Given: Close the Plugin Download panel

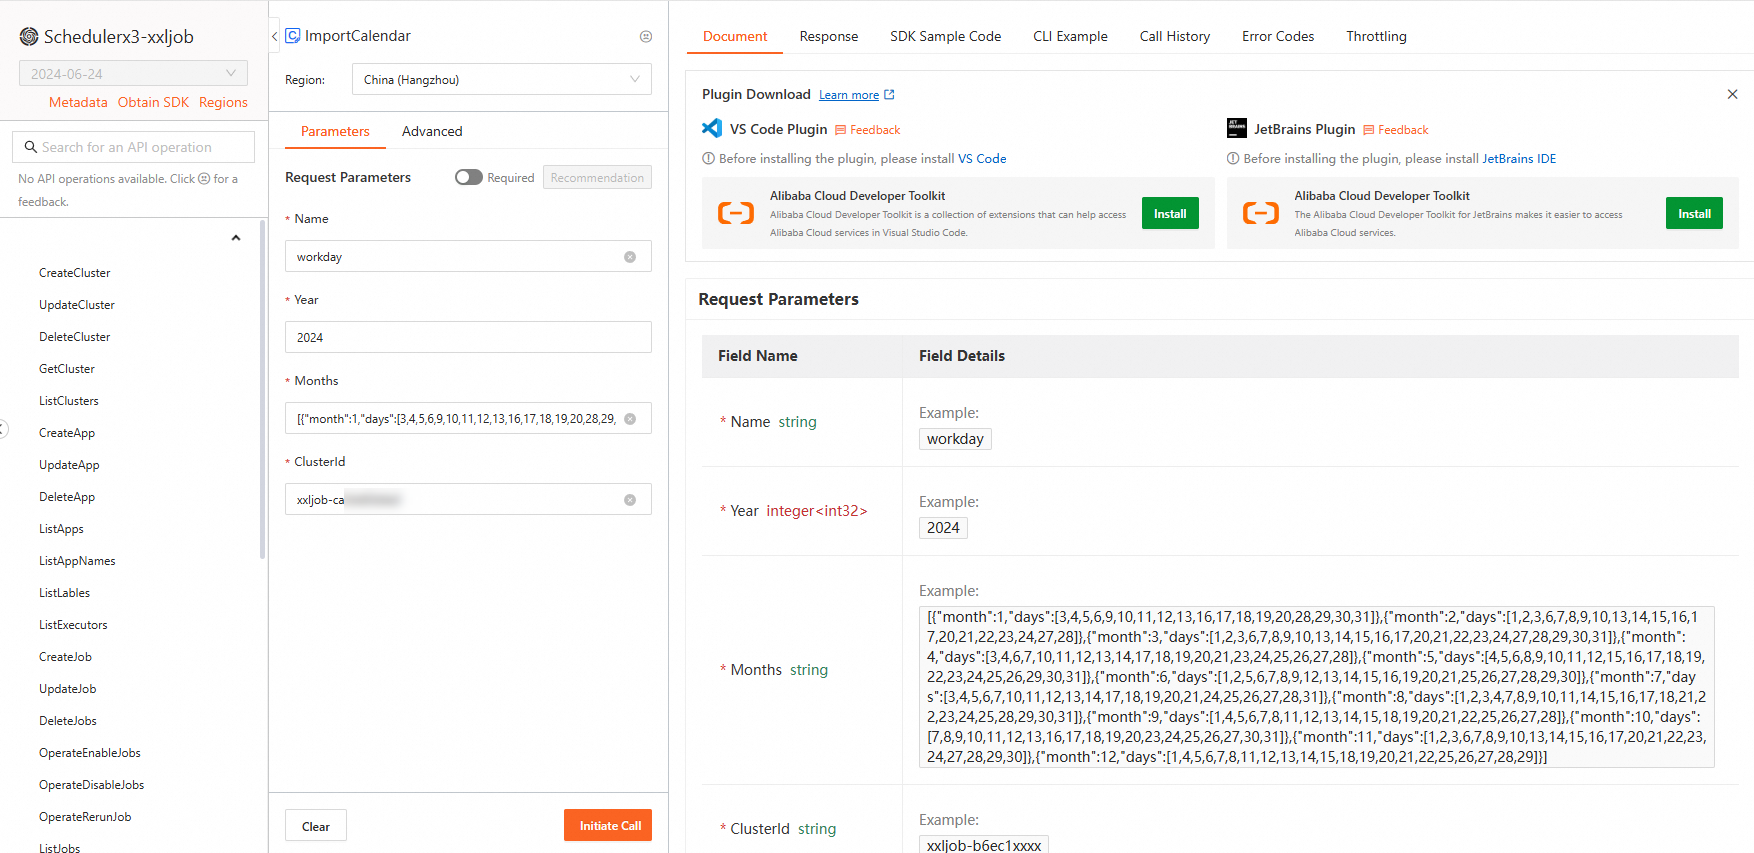Looking at the screenshot, I should (1732, 94).
